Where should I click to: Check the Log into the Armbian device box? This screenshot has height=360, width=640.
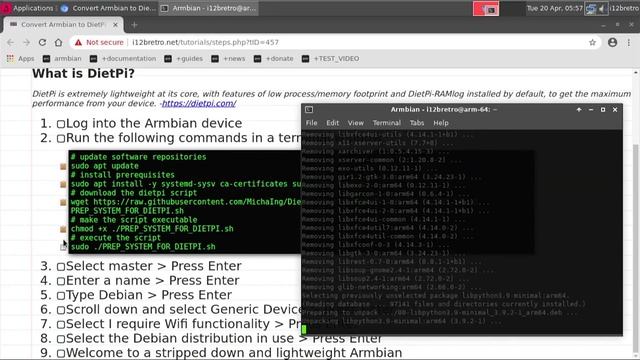pos(61,124)
